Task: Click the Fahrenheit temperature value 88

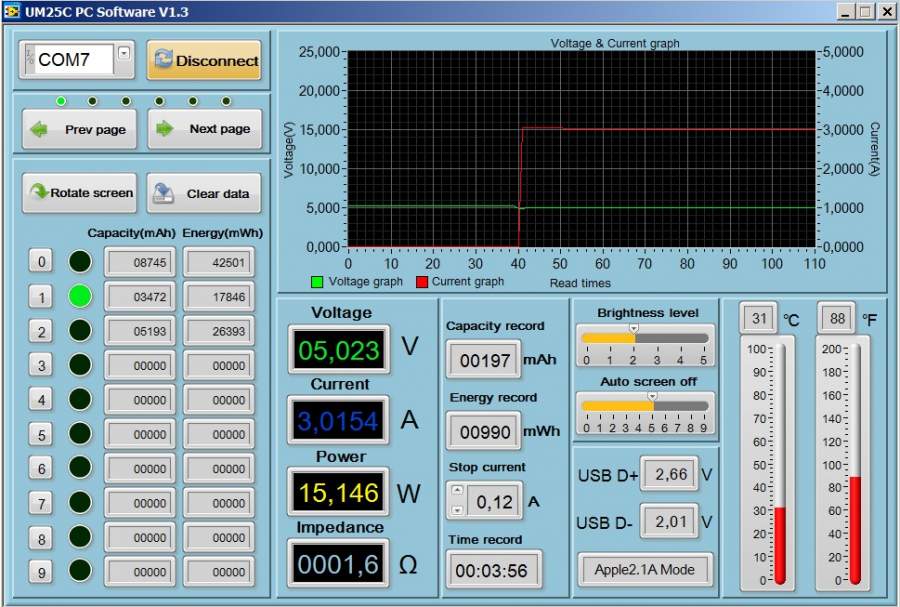Action: 837,318
